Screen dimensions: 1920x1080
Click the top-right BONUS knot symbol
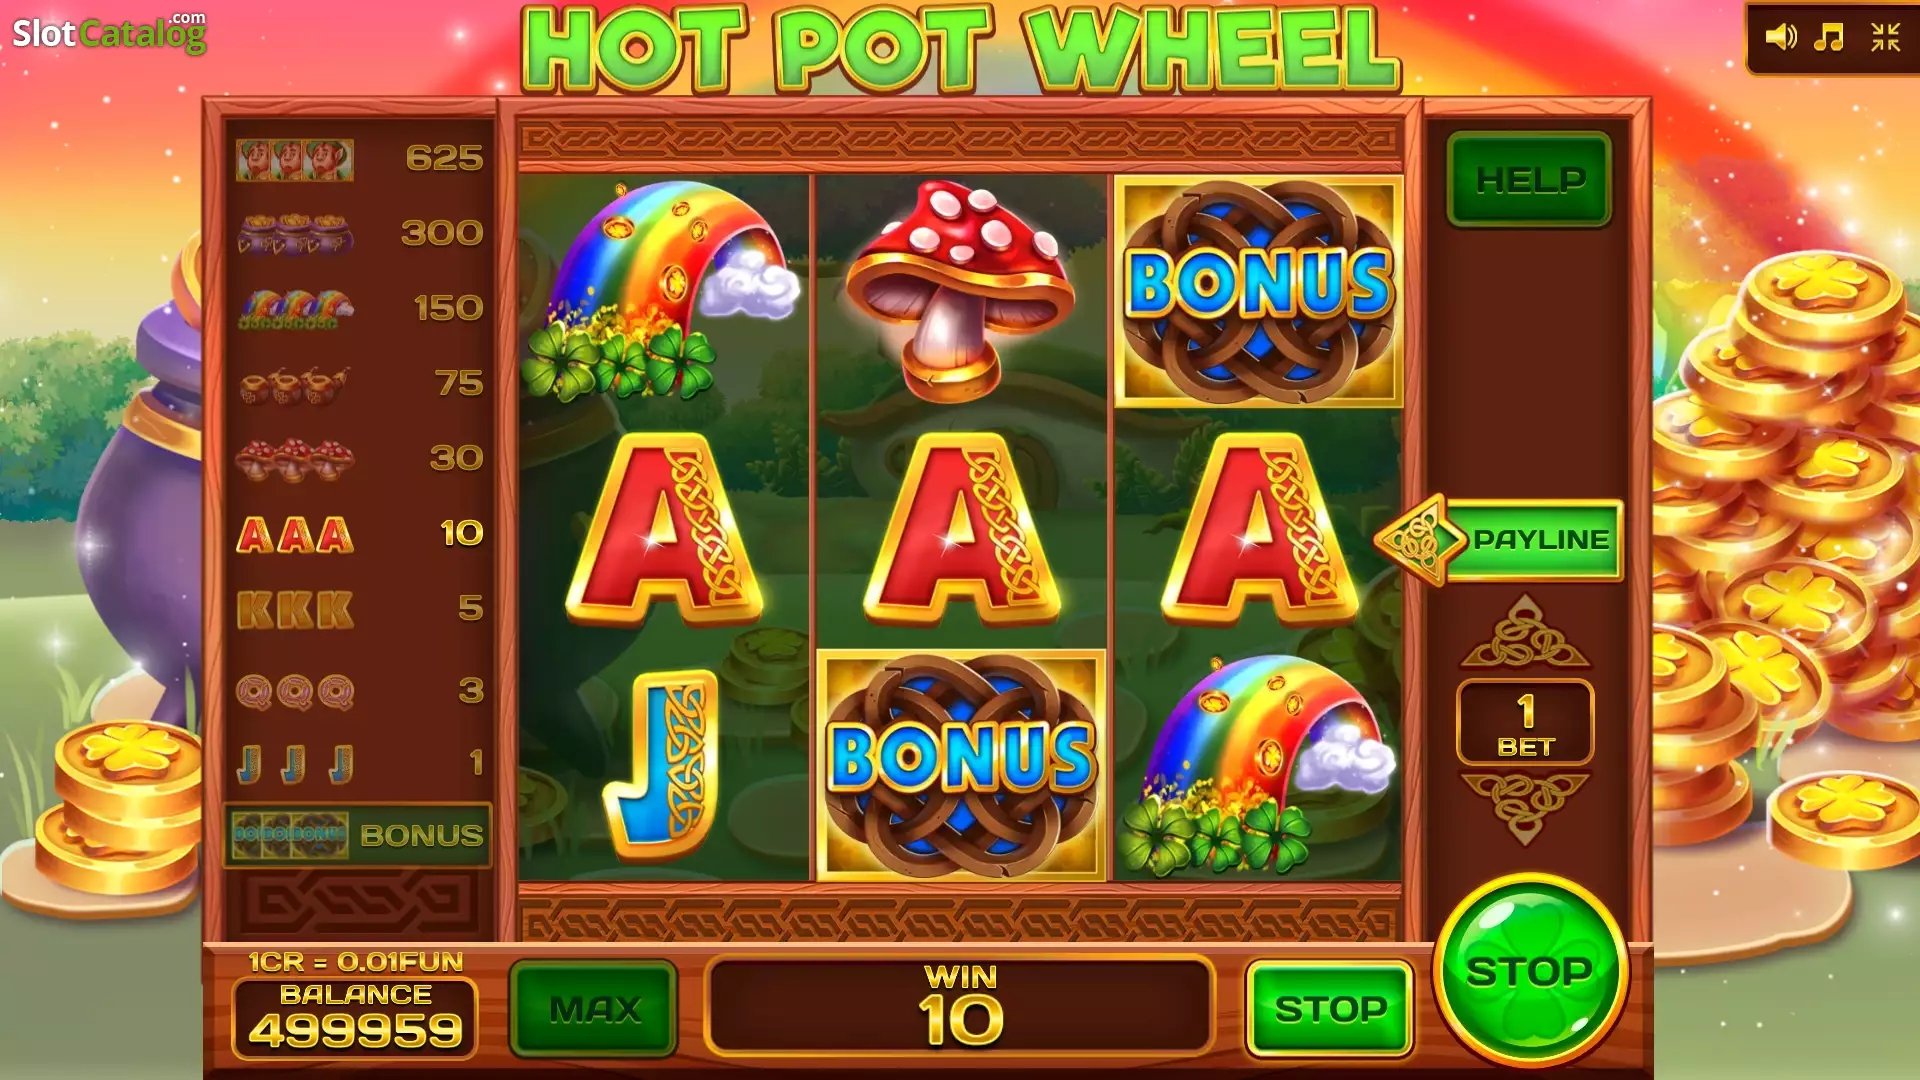coord(1259,291)
